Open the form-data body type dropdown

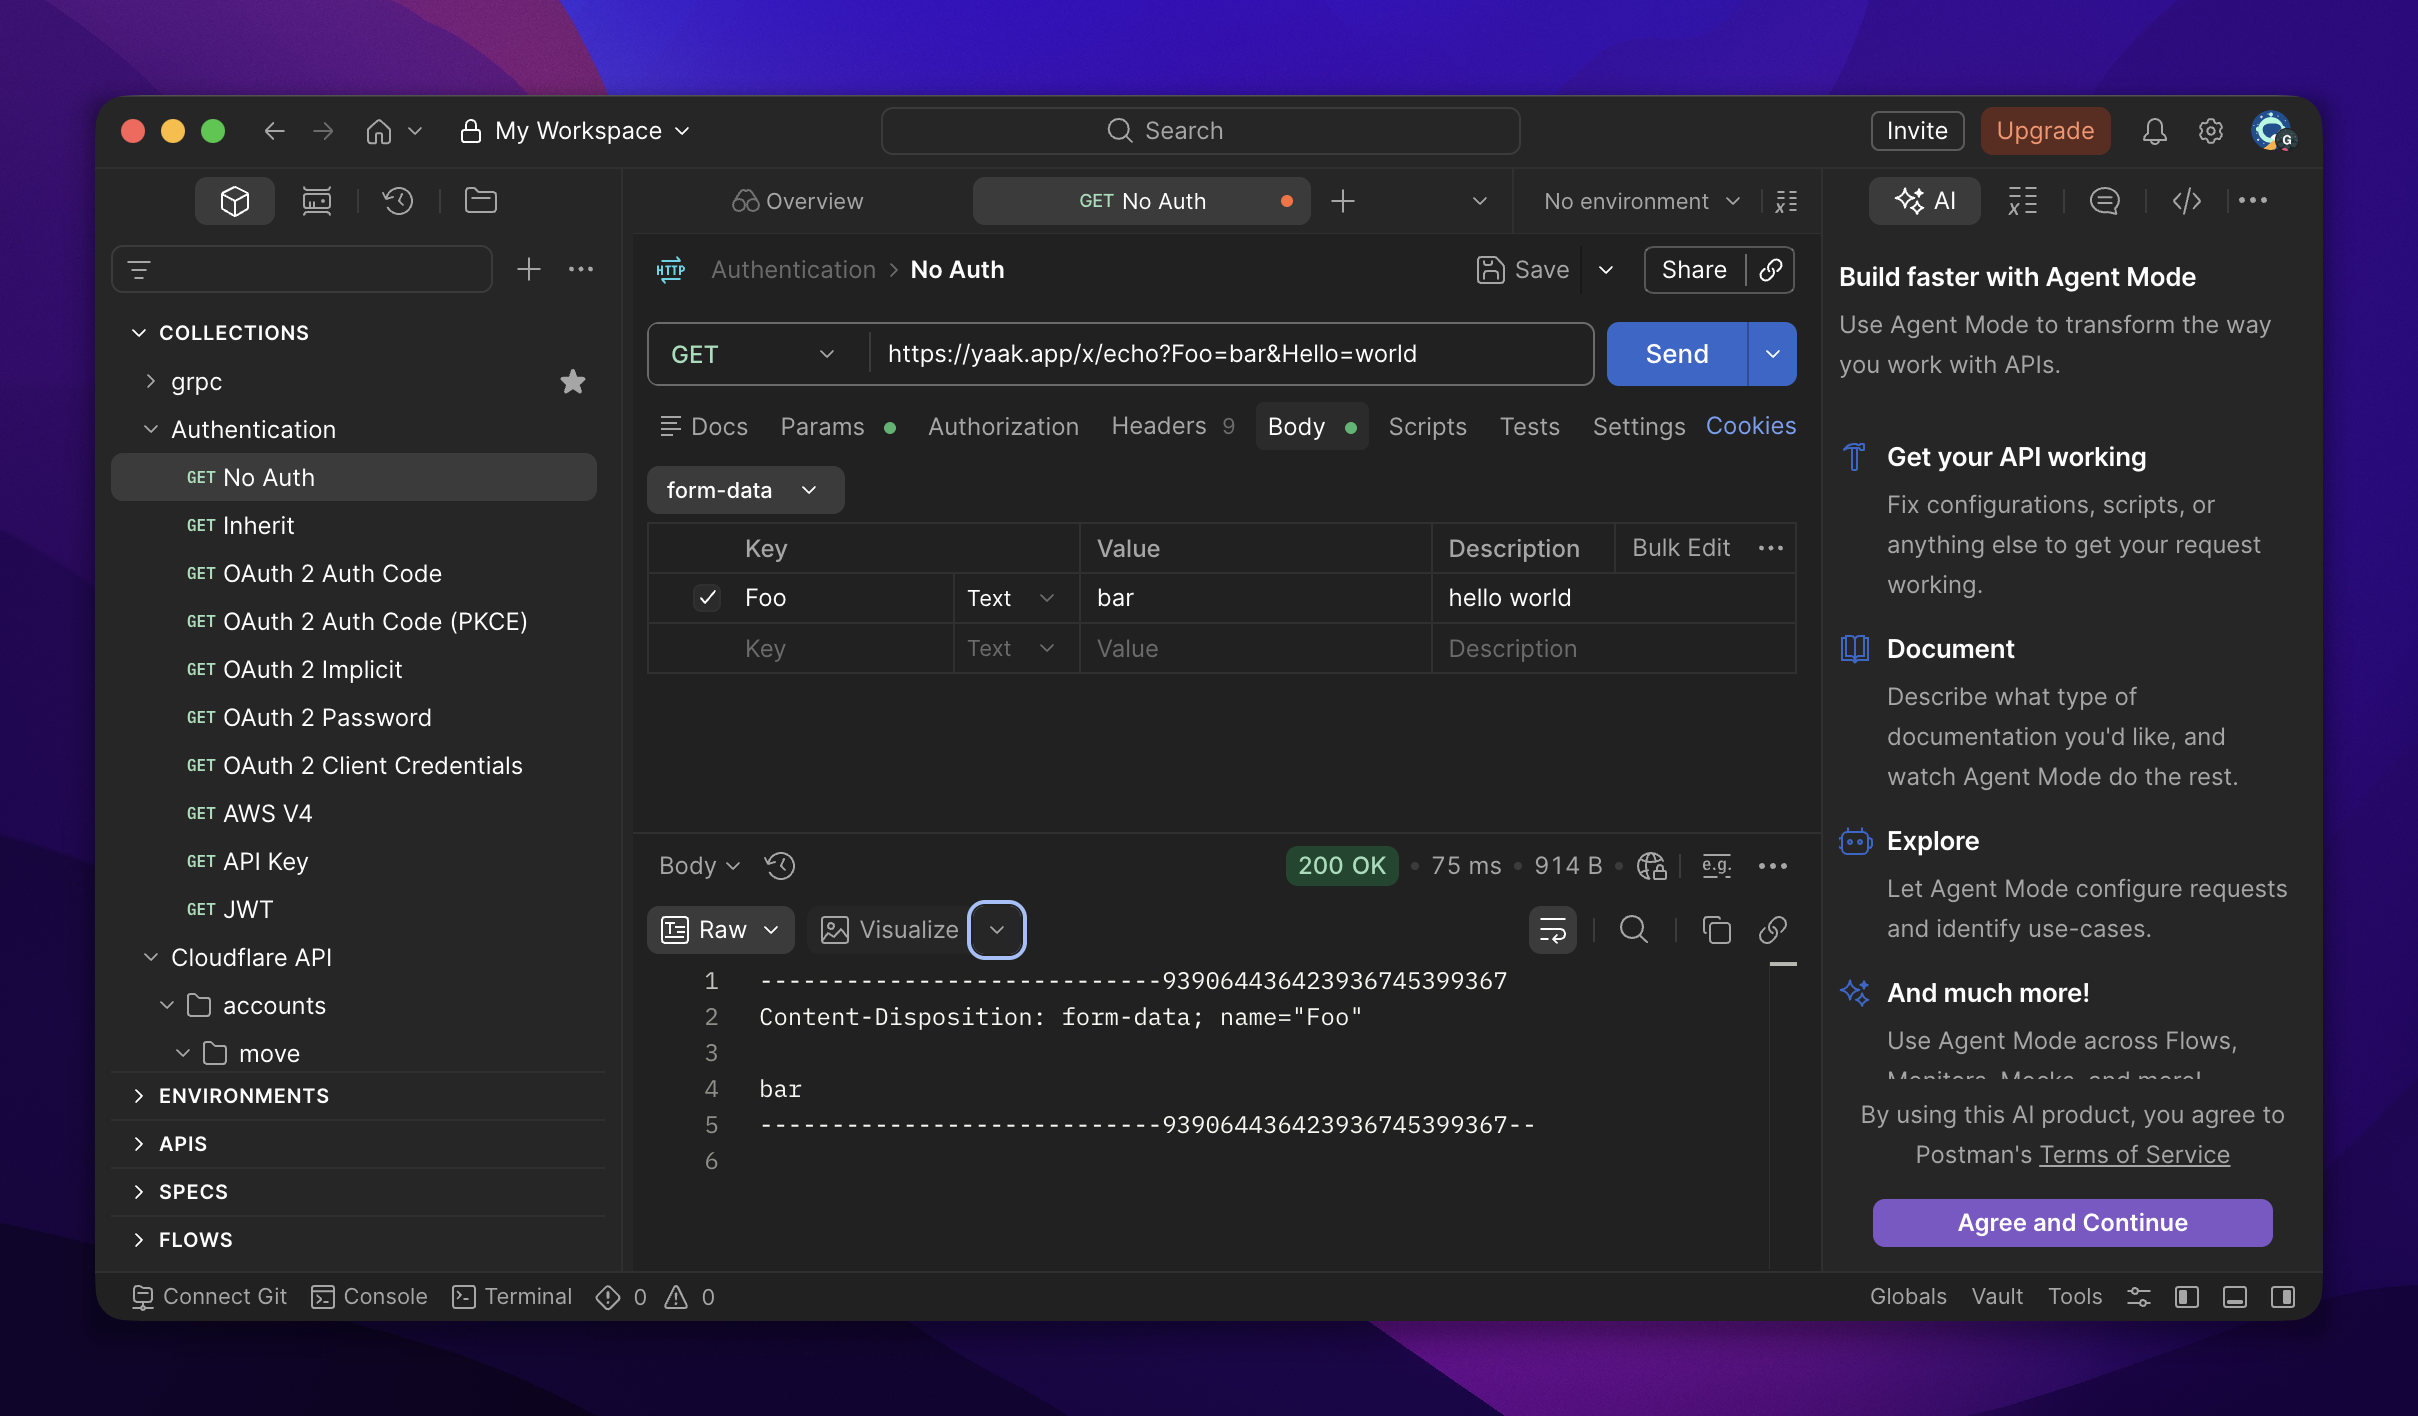point(745,490)
